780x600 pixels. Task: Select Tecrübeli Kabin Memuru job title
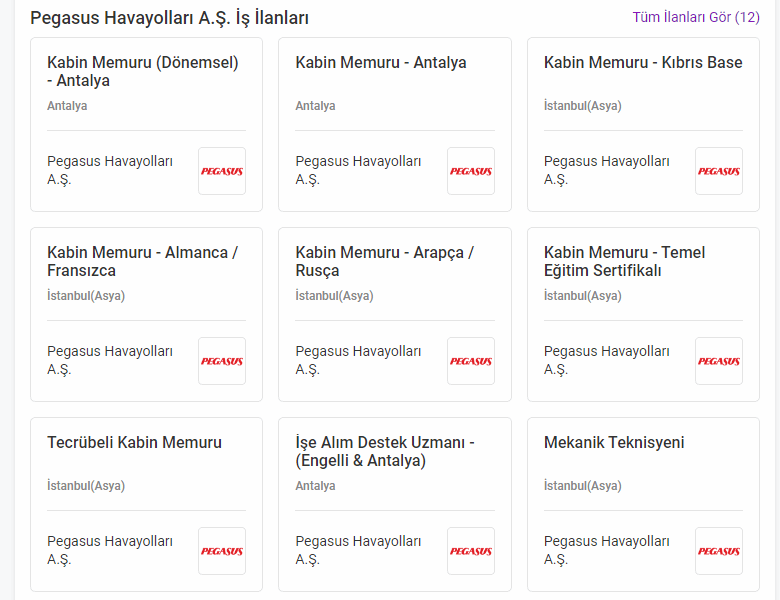[134, 442]
